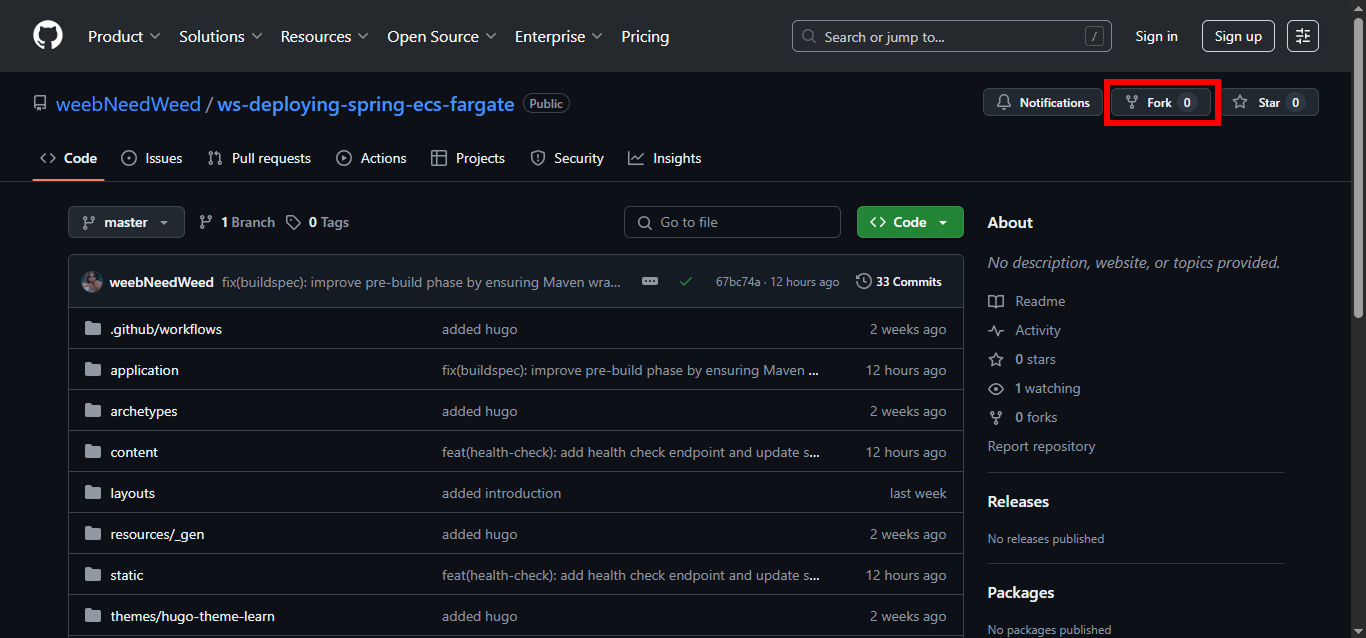Open the Pull requests tab
This screenshot has width=1366, height=638.
point(259,158)
